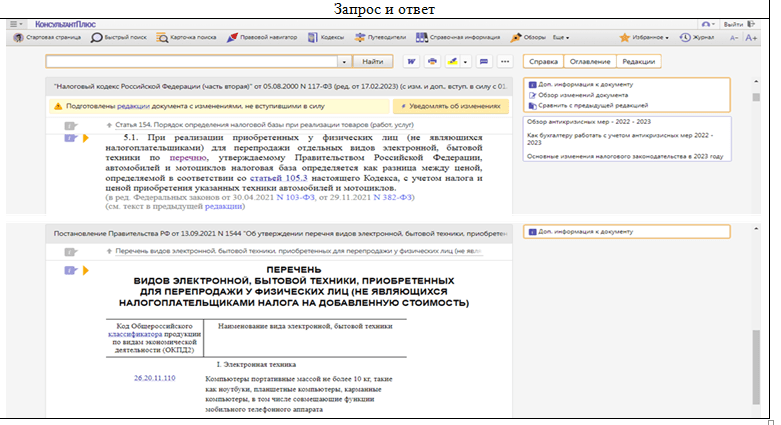781x425 pixels.
Task: Open more actions (three dots)
Action: 505,61
